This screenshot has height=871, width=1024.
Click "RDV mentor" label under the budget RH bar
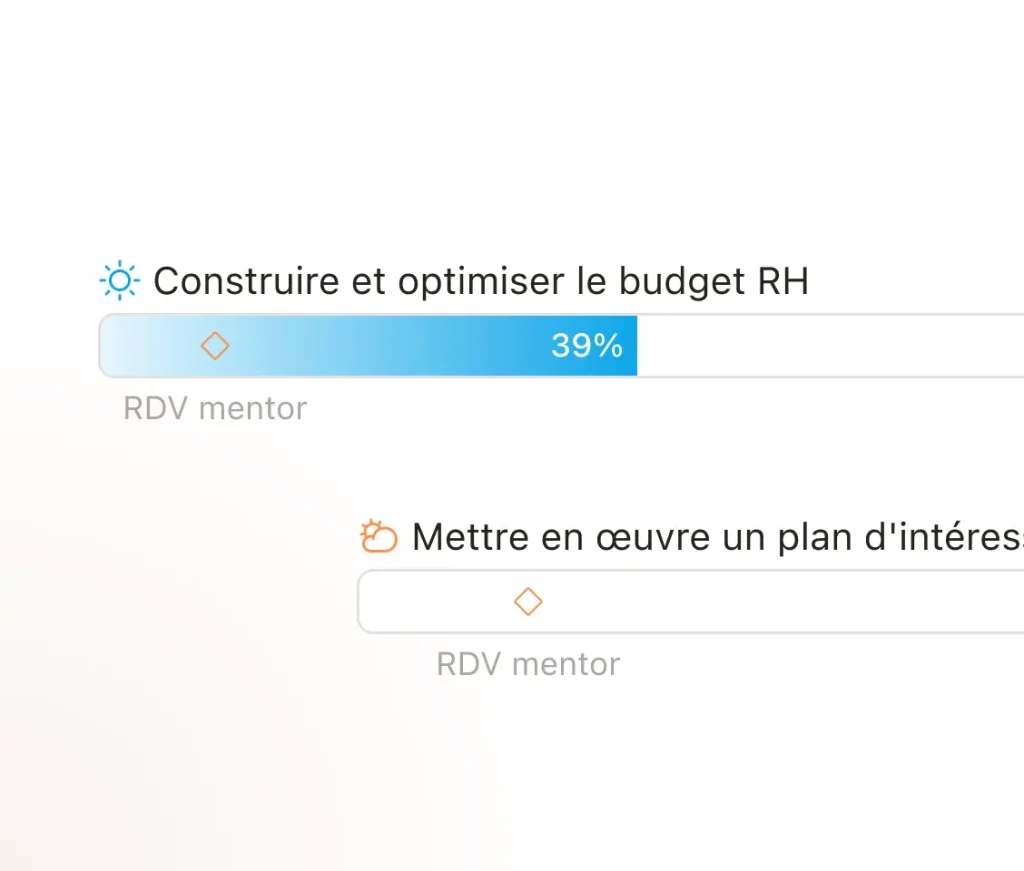[215, 409]
